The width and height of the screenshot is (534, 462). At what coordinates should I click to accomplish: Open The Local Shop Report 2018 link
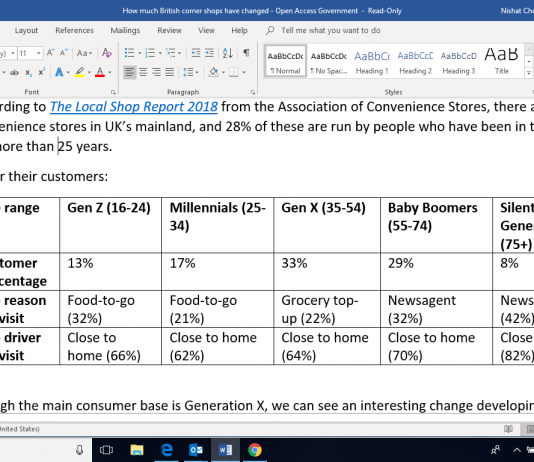(x=134, y=107)
